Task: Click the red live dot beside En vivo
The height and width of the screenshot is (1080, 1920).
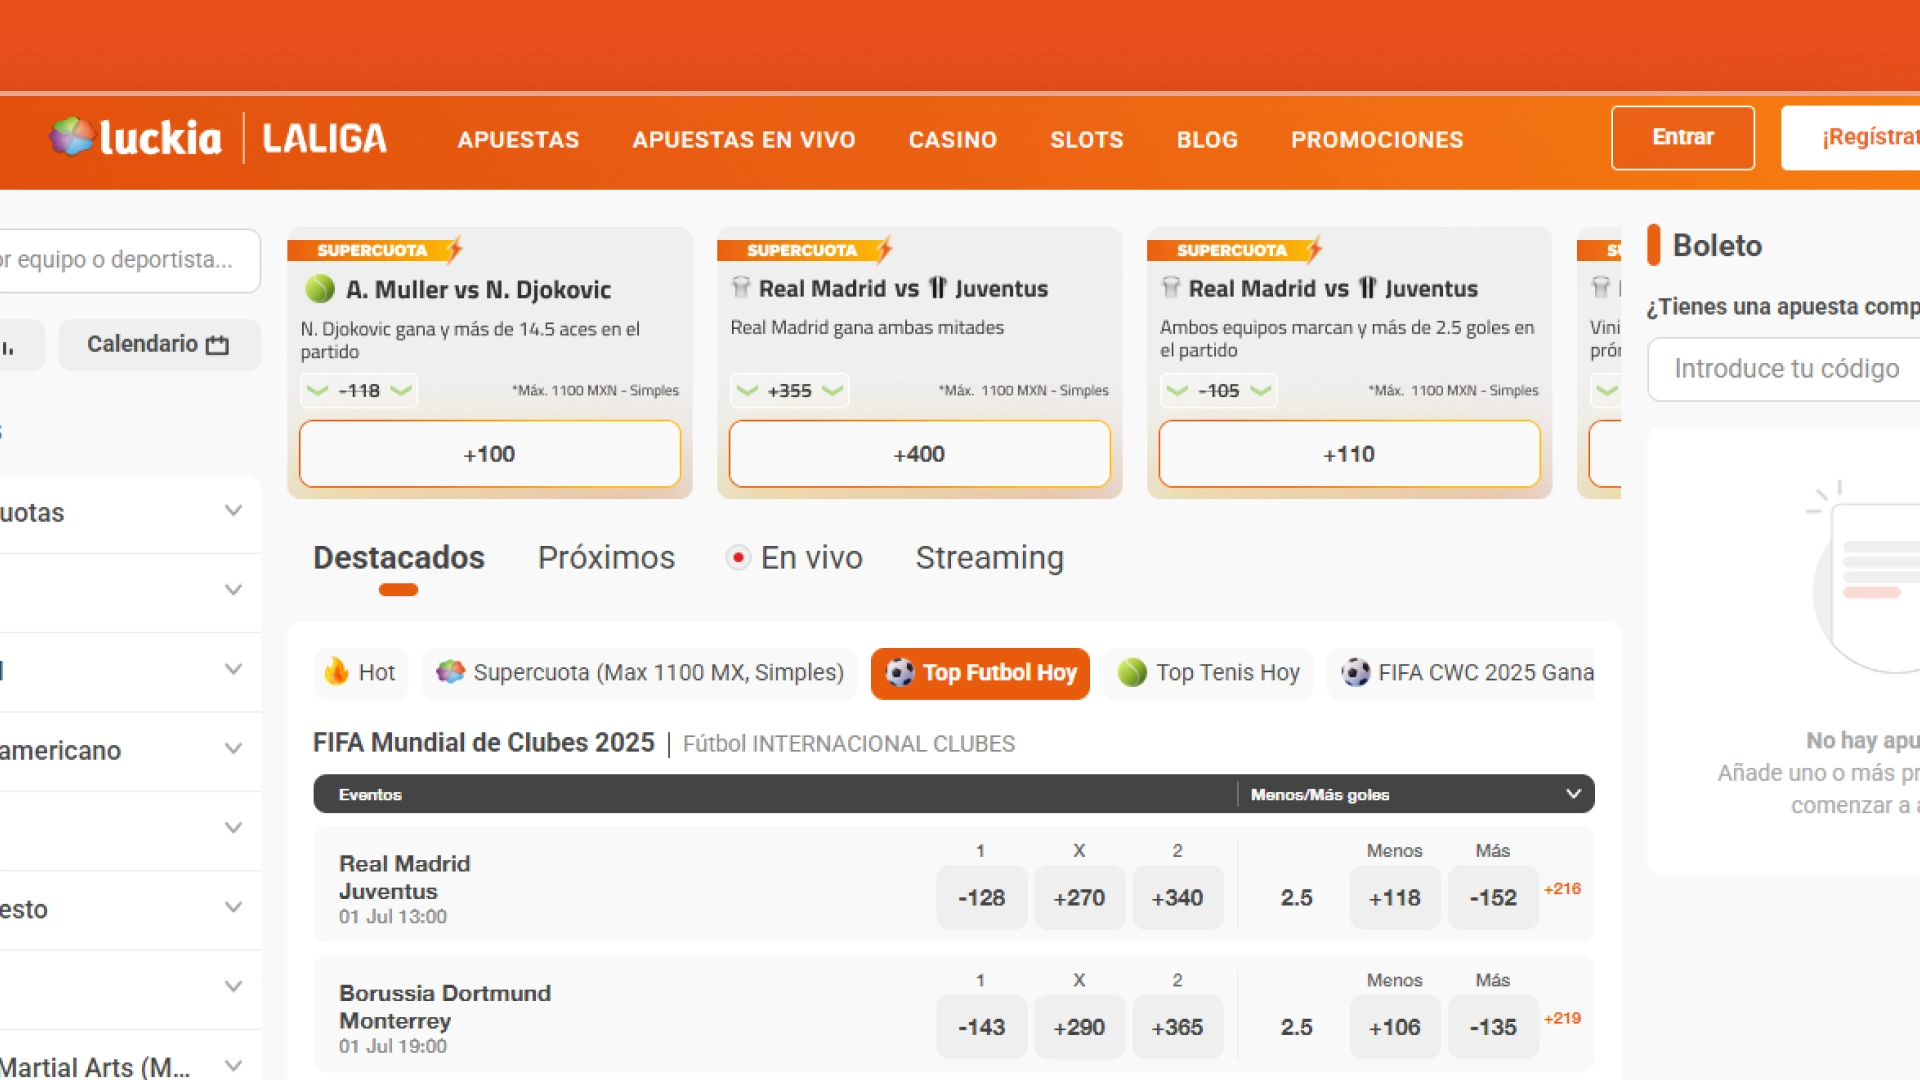Action: [738, 558]
